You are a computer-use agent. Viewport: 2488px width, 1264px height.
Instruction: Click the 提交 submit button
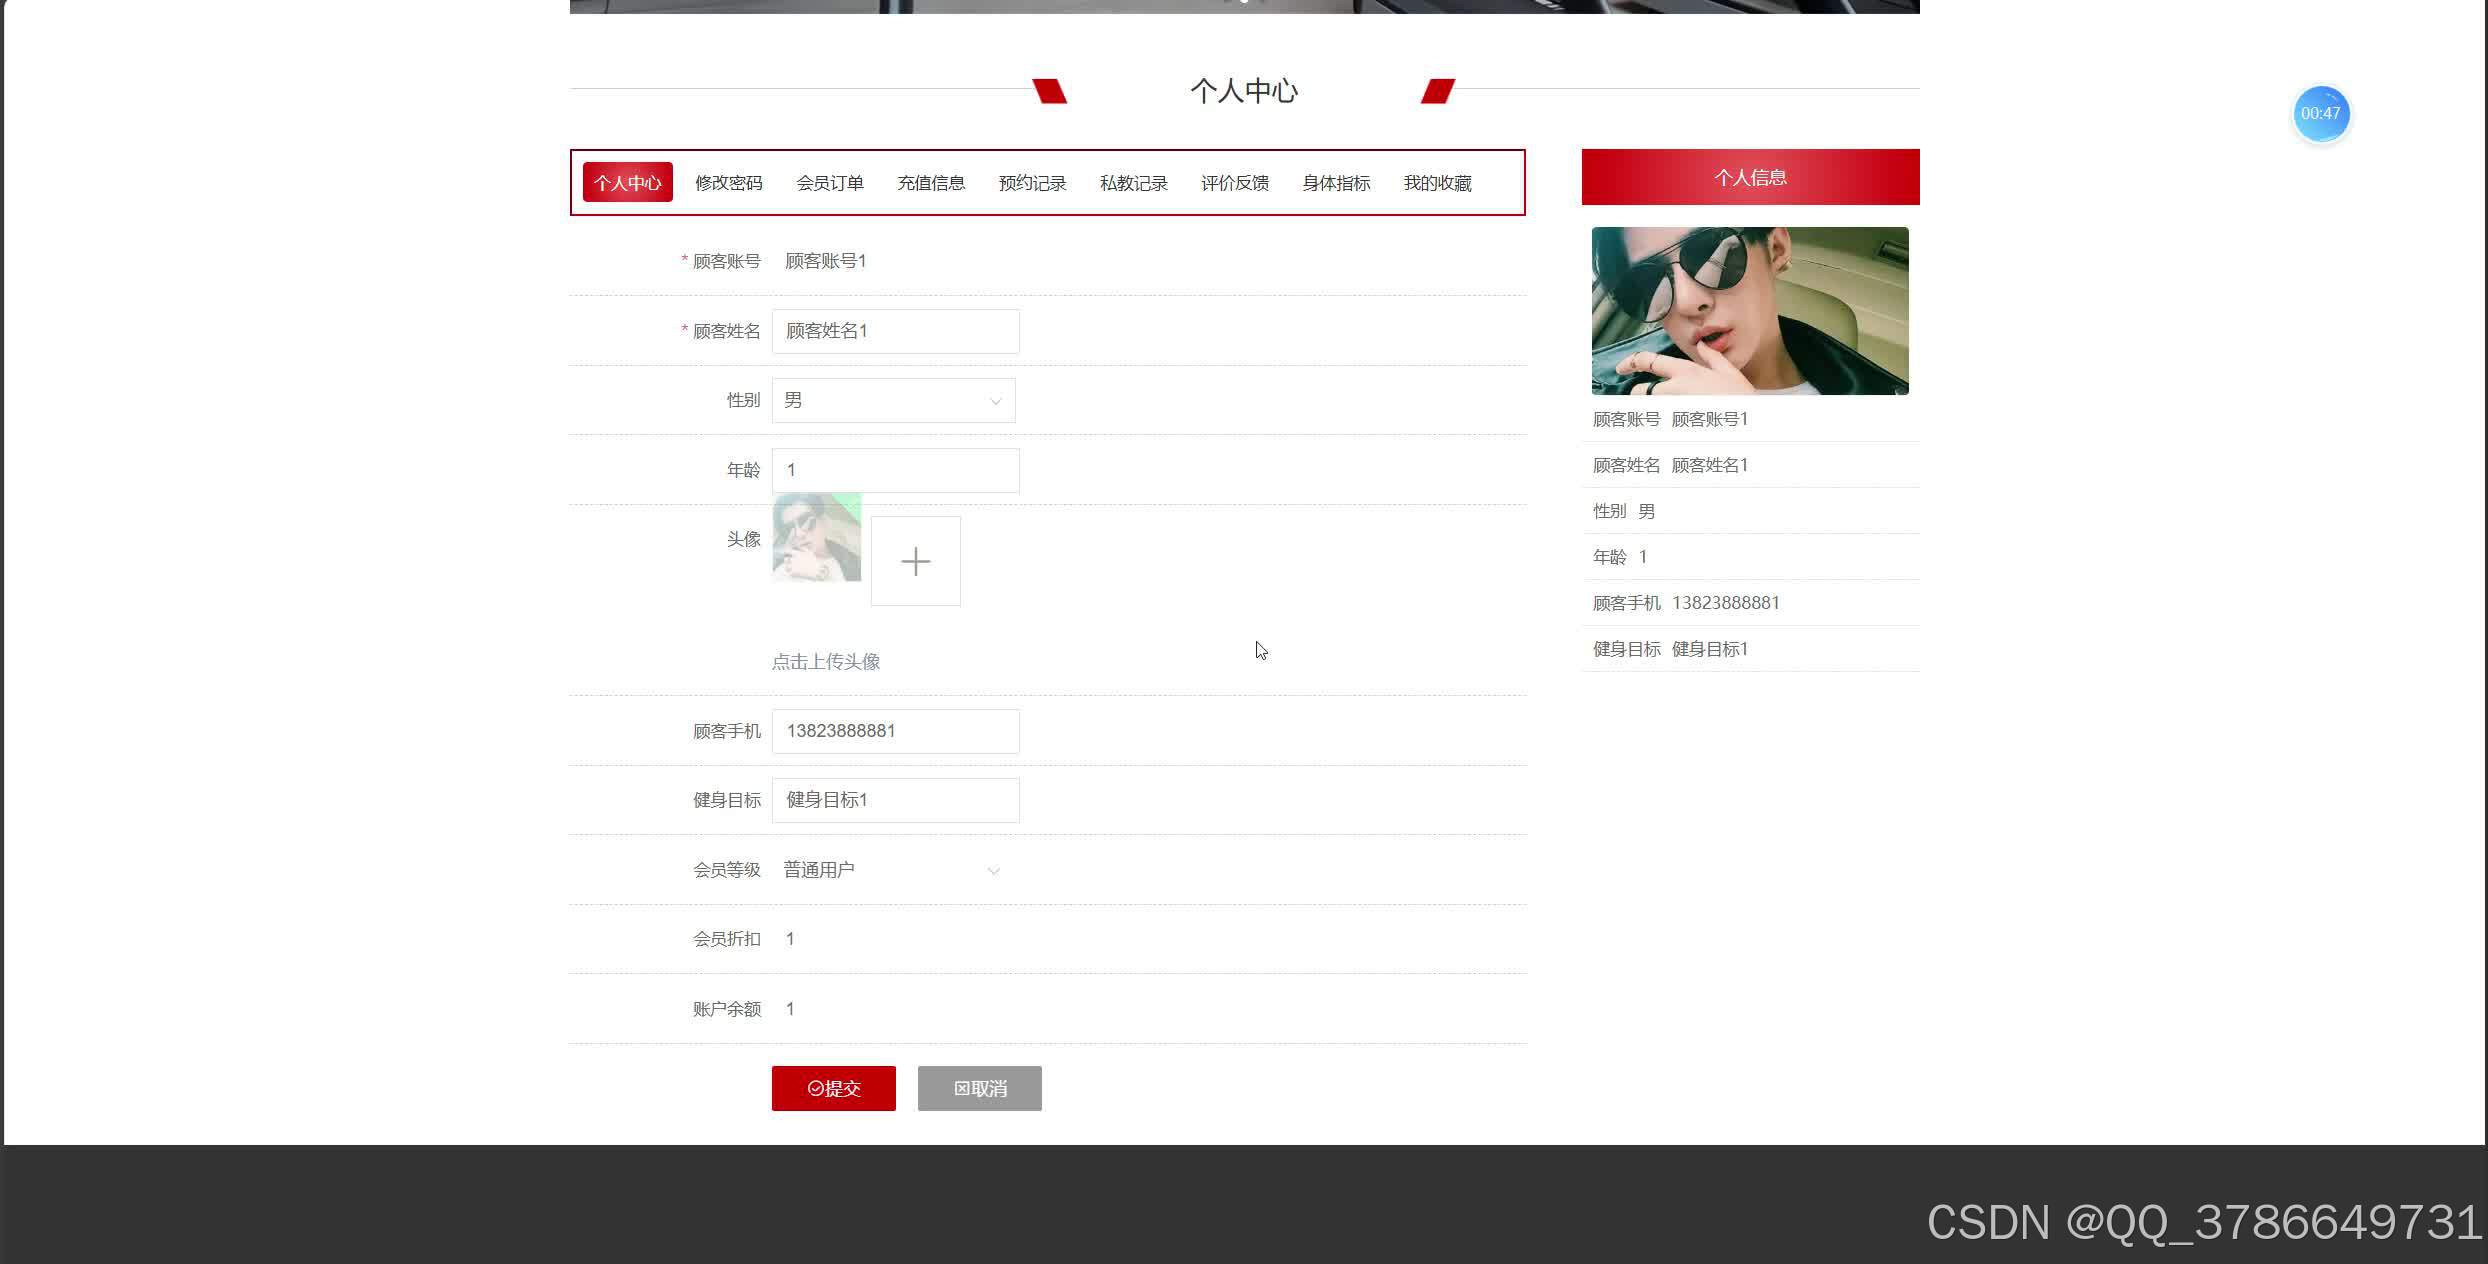point(833,1088)
